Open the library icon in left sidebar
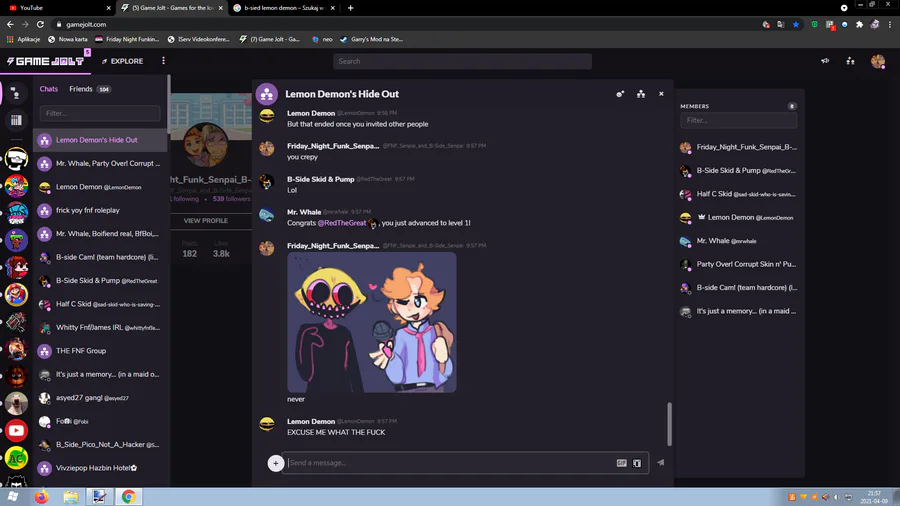The height and width of the screenshot is (506, 900). pyautogui.click(x=16, y=120)
